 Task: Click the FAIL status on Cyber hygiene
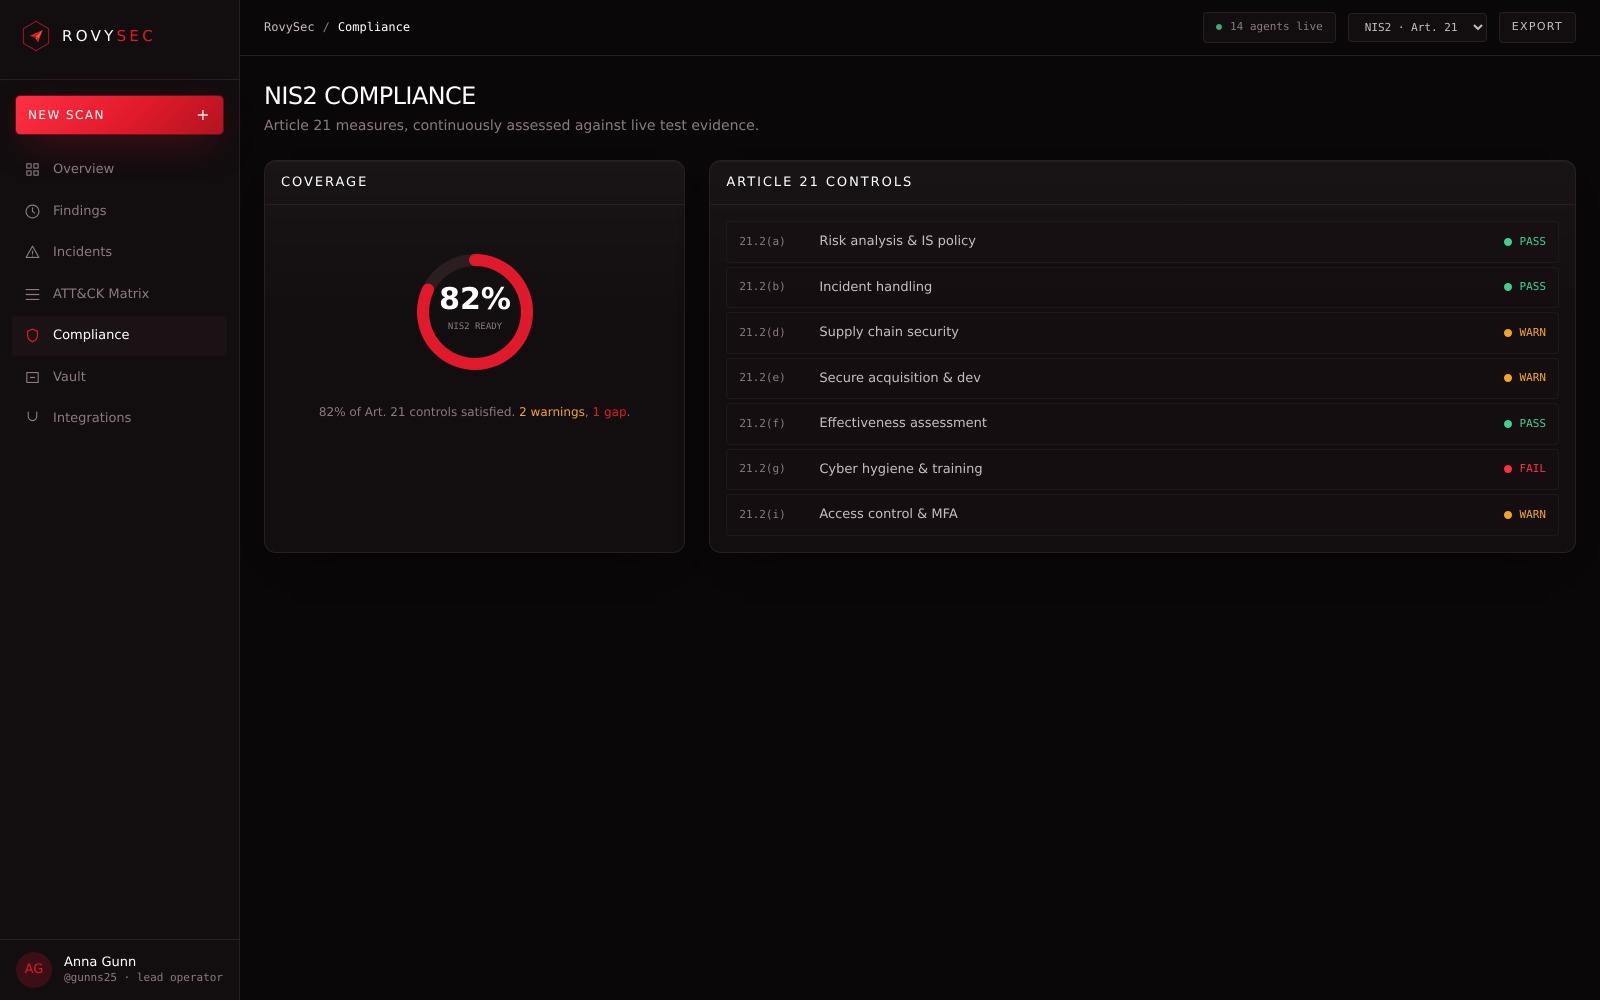(1525, 469)
